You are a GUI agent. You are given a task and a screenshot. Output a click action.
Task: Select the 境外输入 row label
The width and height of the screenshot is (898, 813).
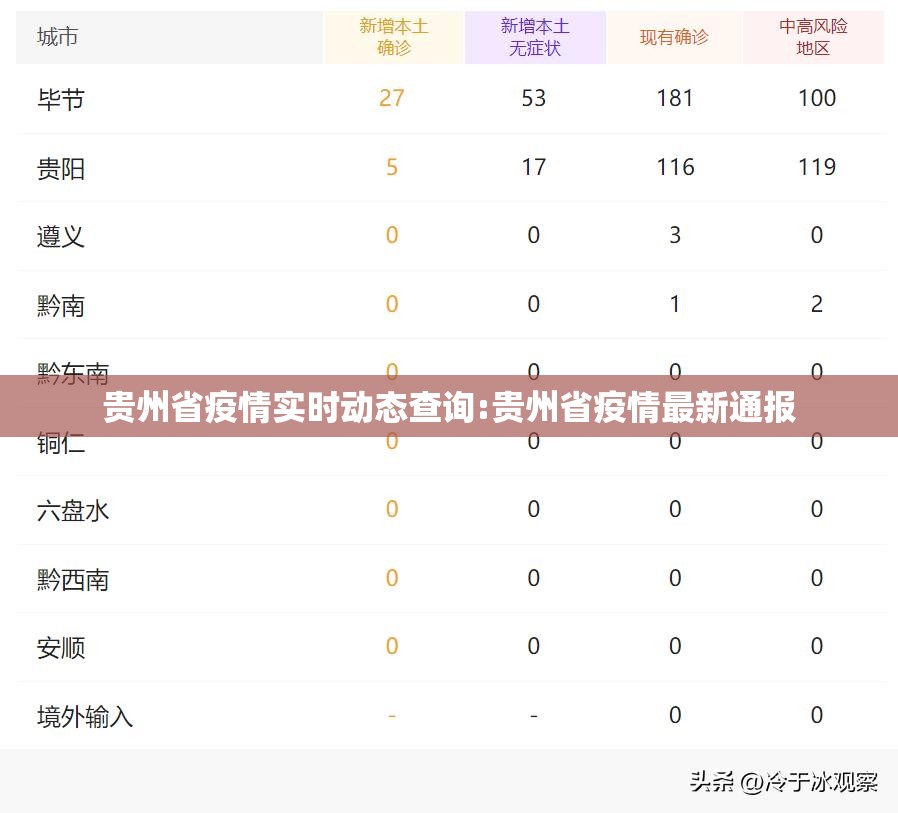click(x=85, y=716)
